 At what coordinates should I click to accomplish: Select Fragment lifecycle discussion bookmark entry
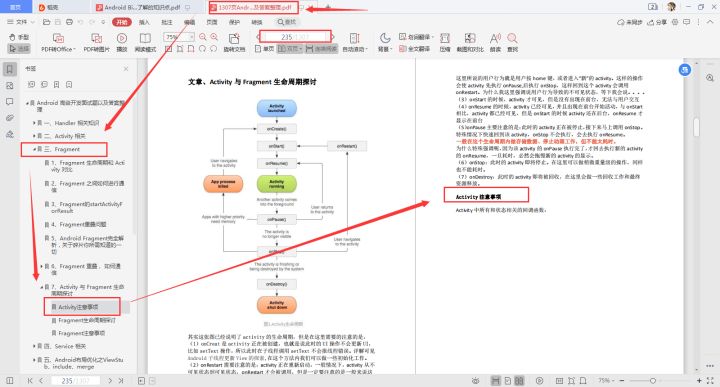click(84, 320)
